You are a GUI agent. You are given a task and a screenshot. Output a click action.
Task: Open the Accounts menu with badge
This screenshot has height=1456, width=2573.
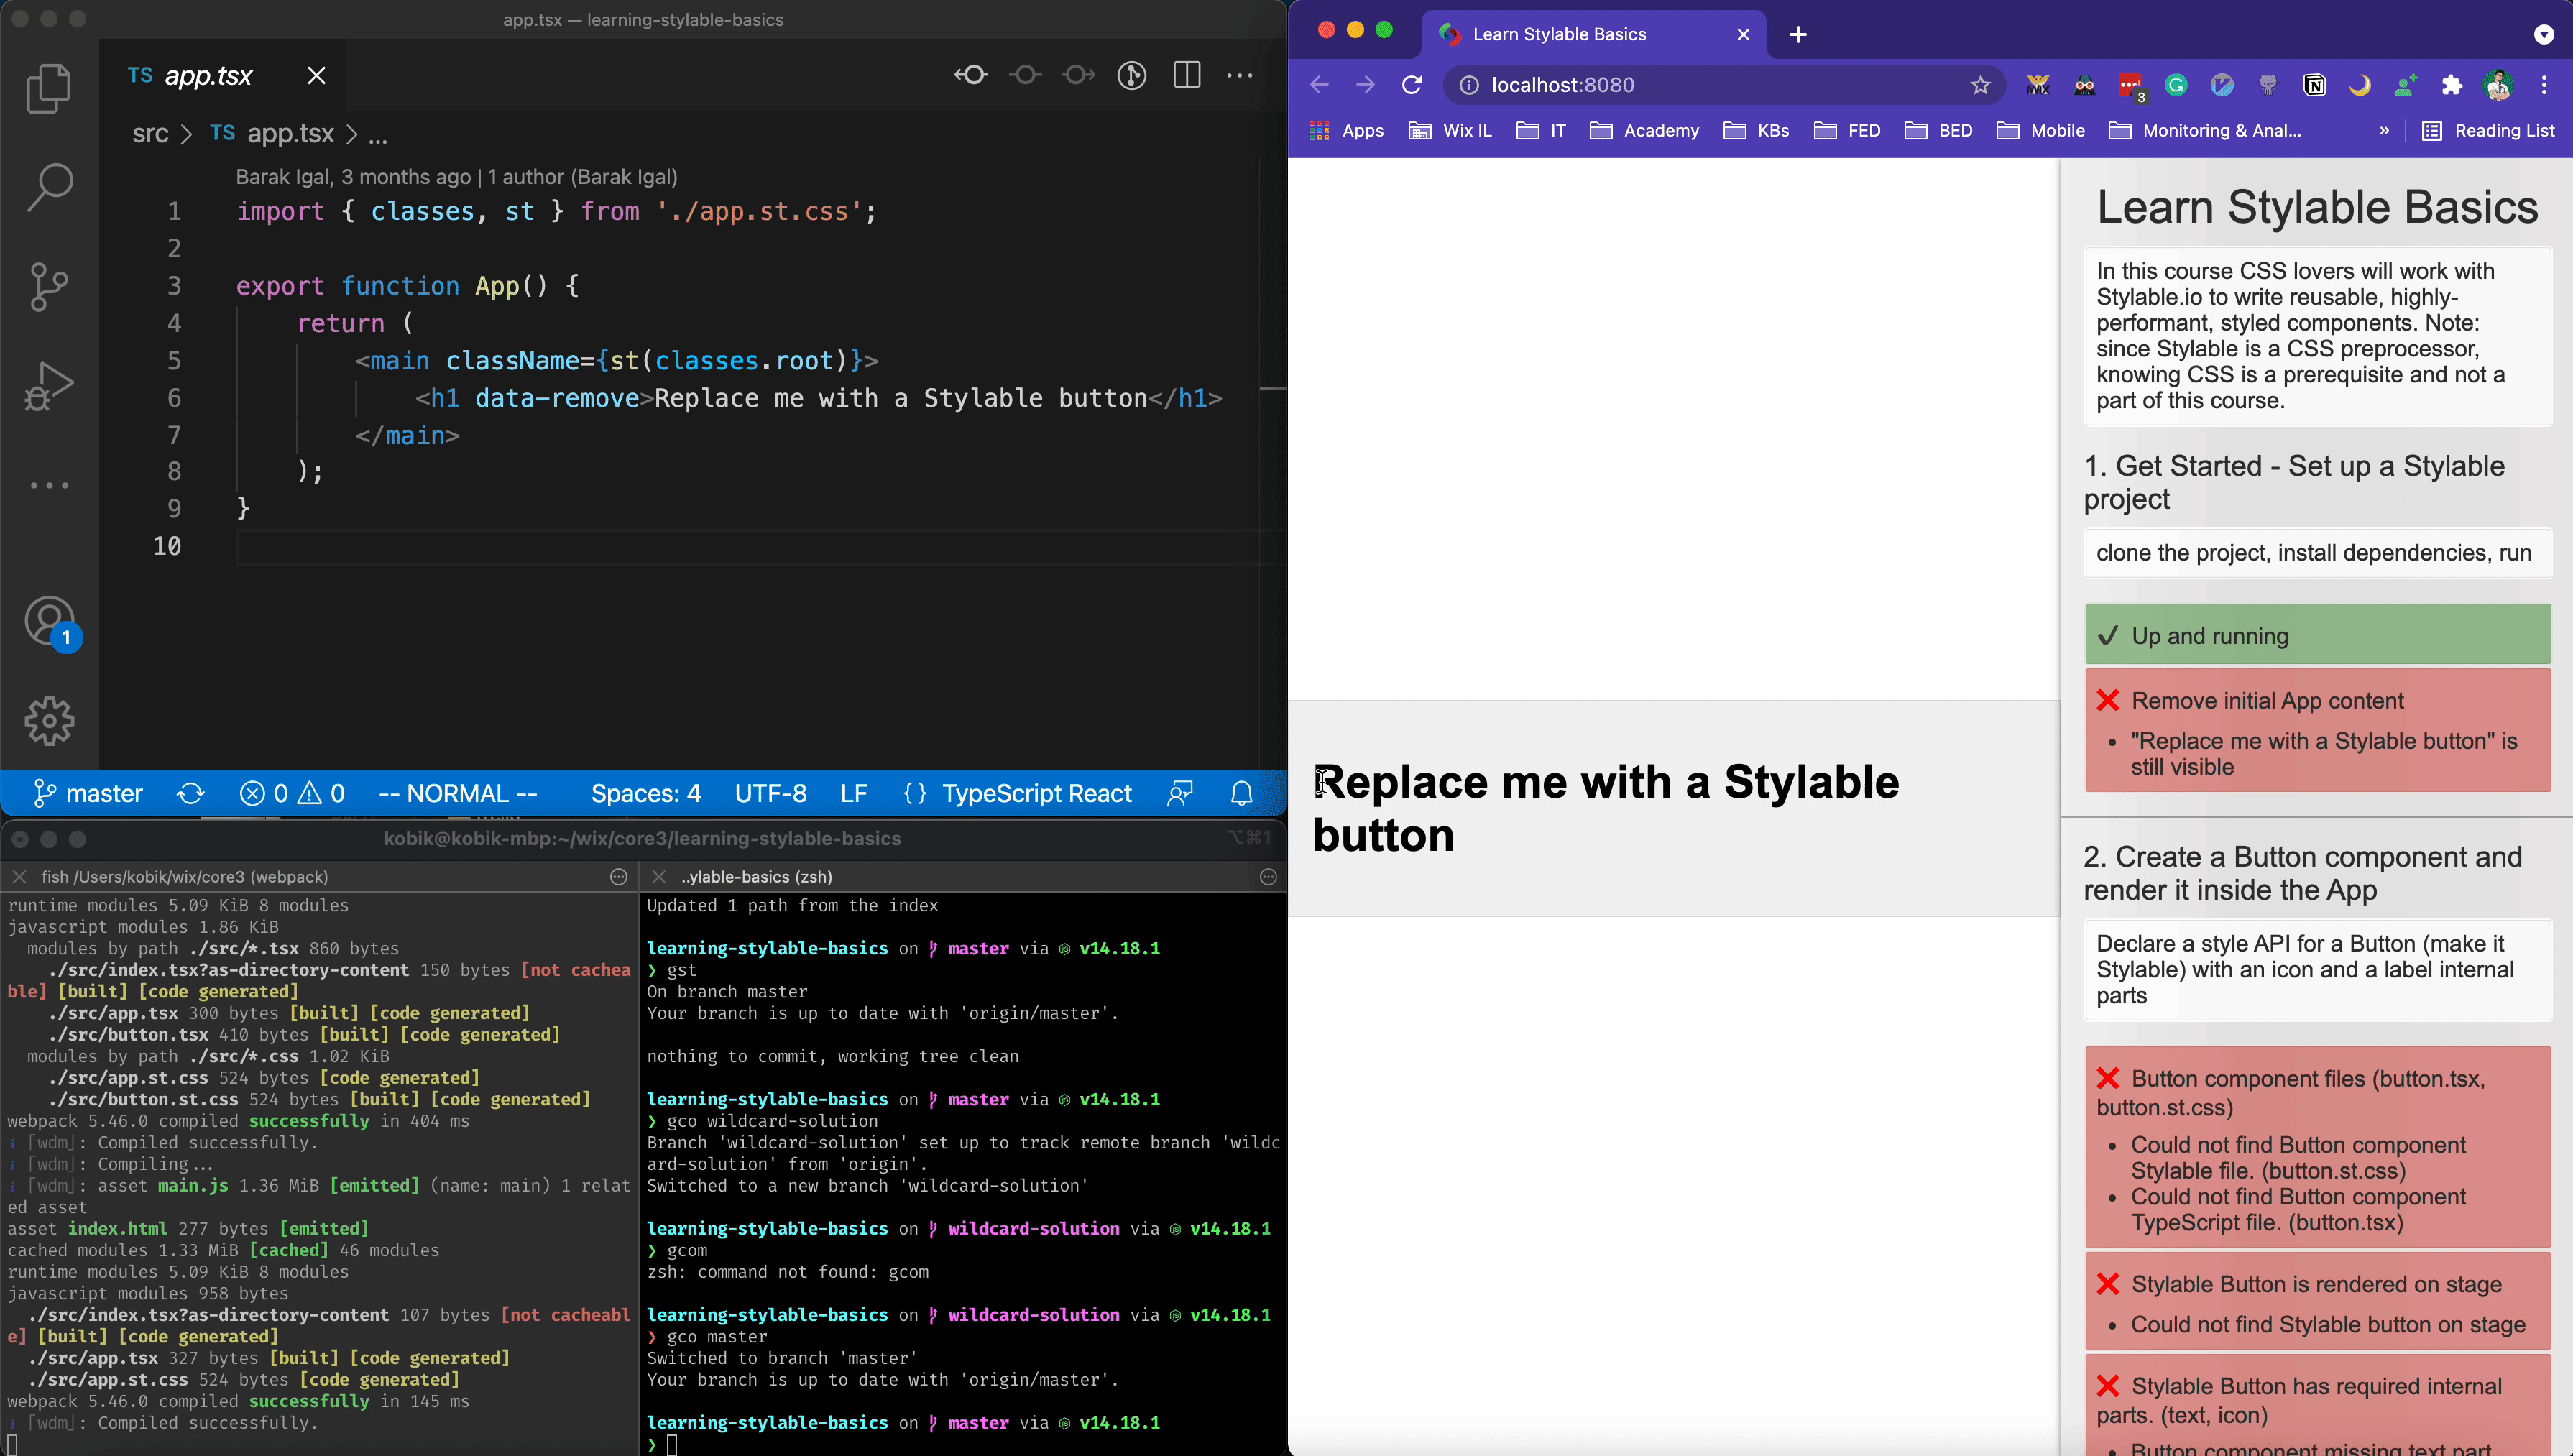(51, 622)
